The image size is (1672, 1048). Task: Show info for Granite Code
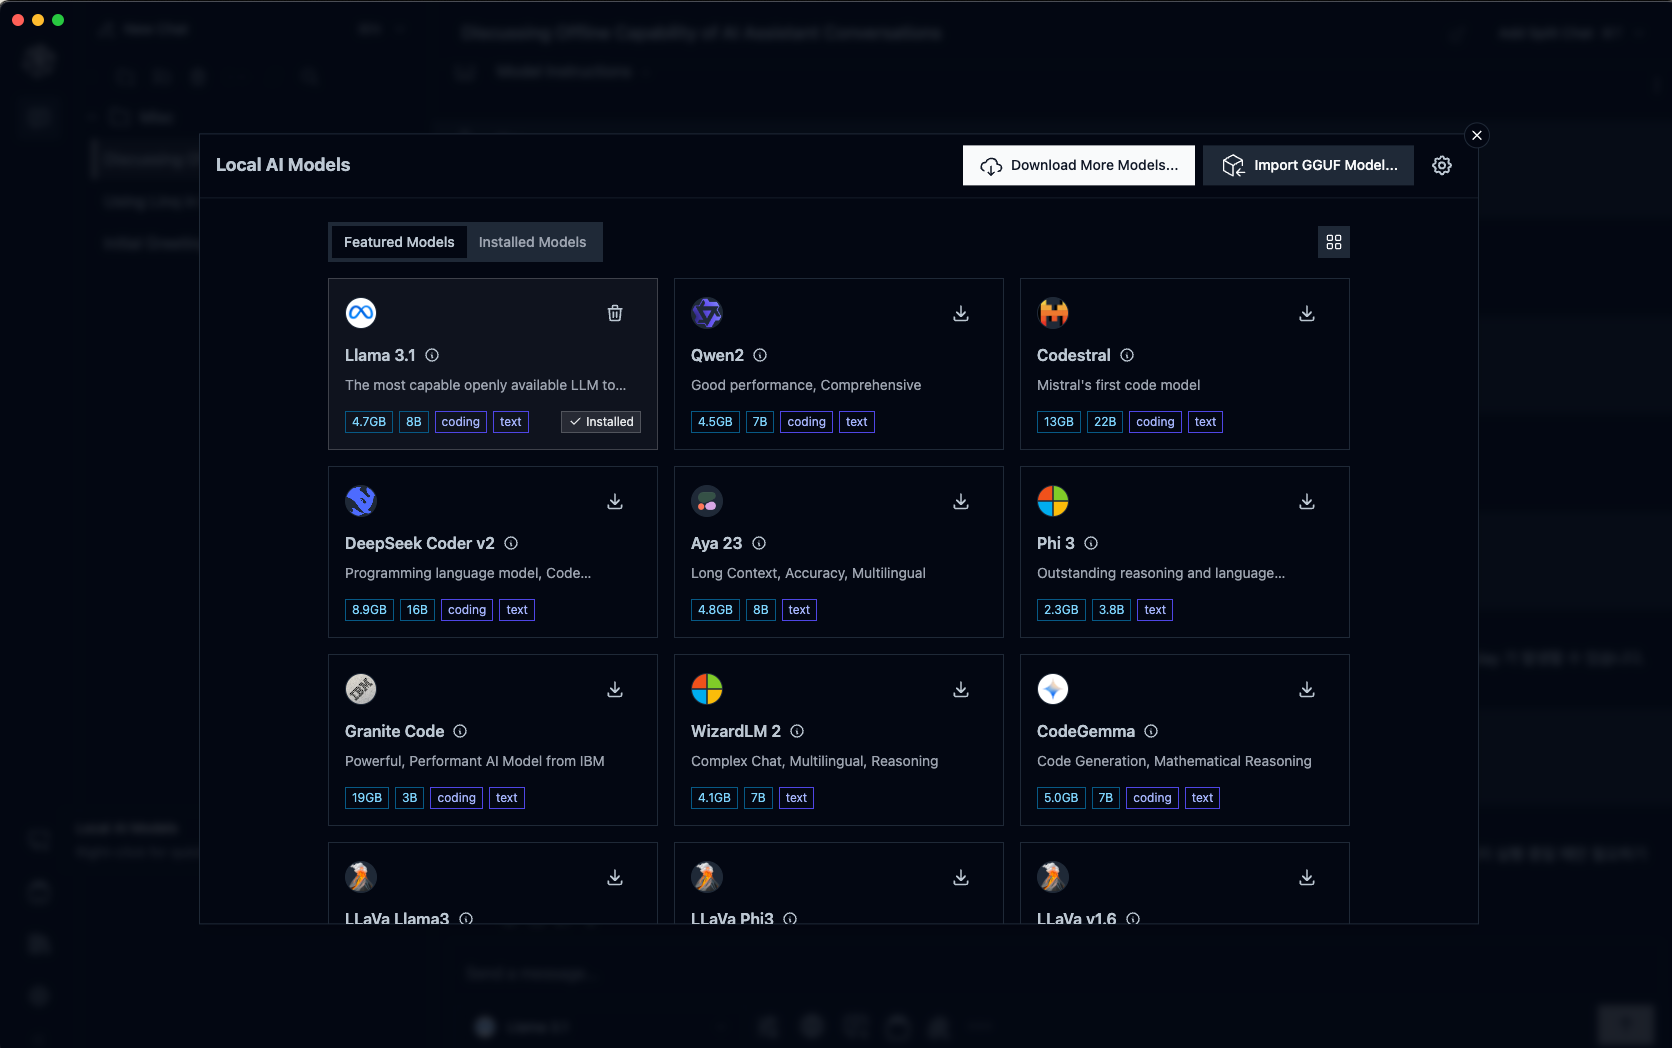[x=460, y=731]
